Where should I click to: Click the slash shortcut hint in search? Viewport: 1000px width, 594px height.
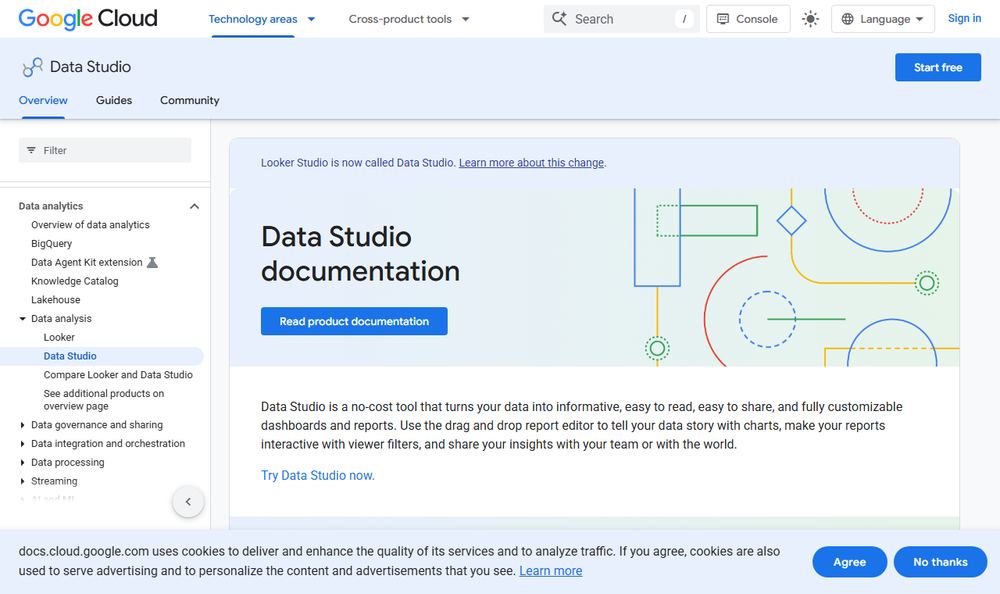coord(684,19)
